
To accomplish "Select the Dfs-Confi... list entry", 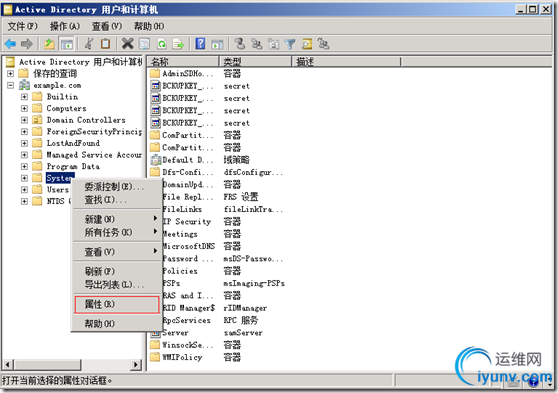I will click(187, 172).
